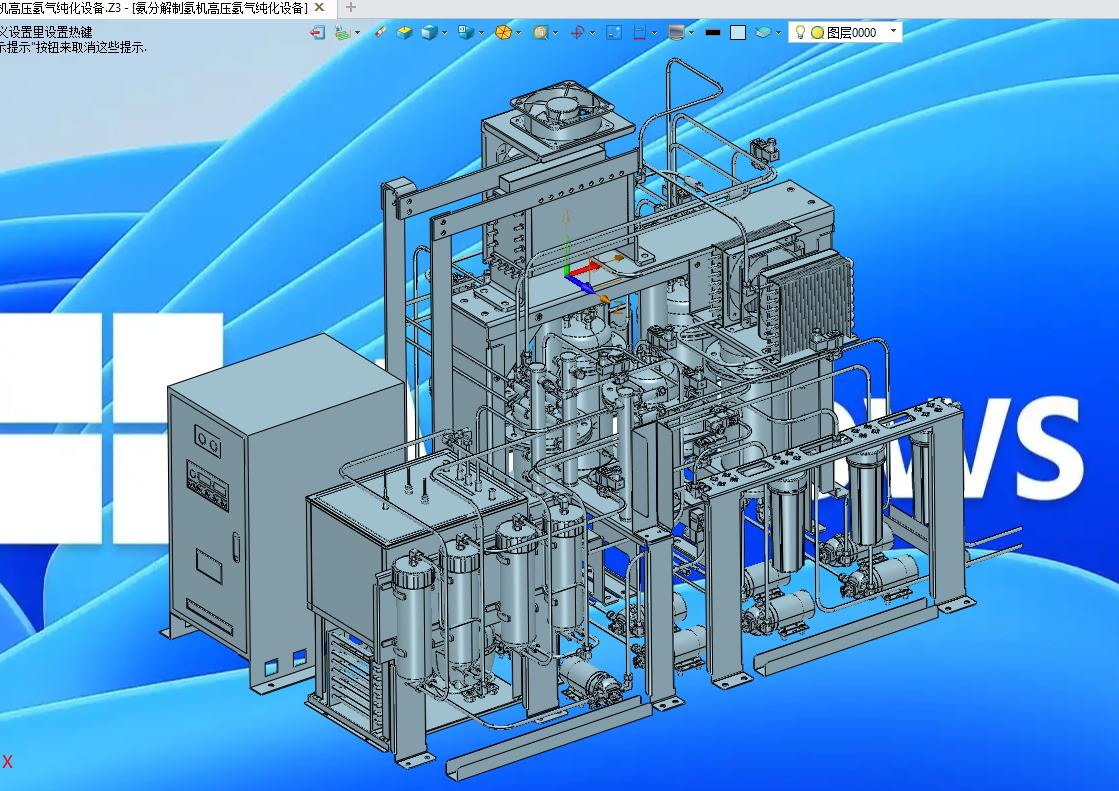Viewport: 1119px width, 791px height.
Task: Click the black line color swatch
Action: [x=712, y=32]
